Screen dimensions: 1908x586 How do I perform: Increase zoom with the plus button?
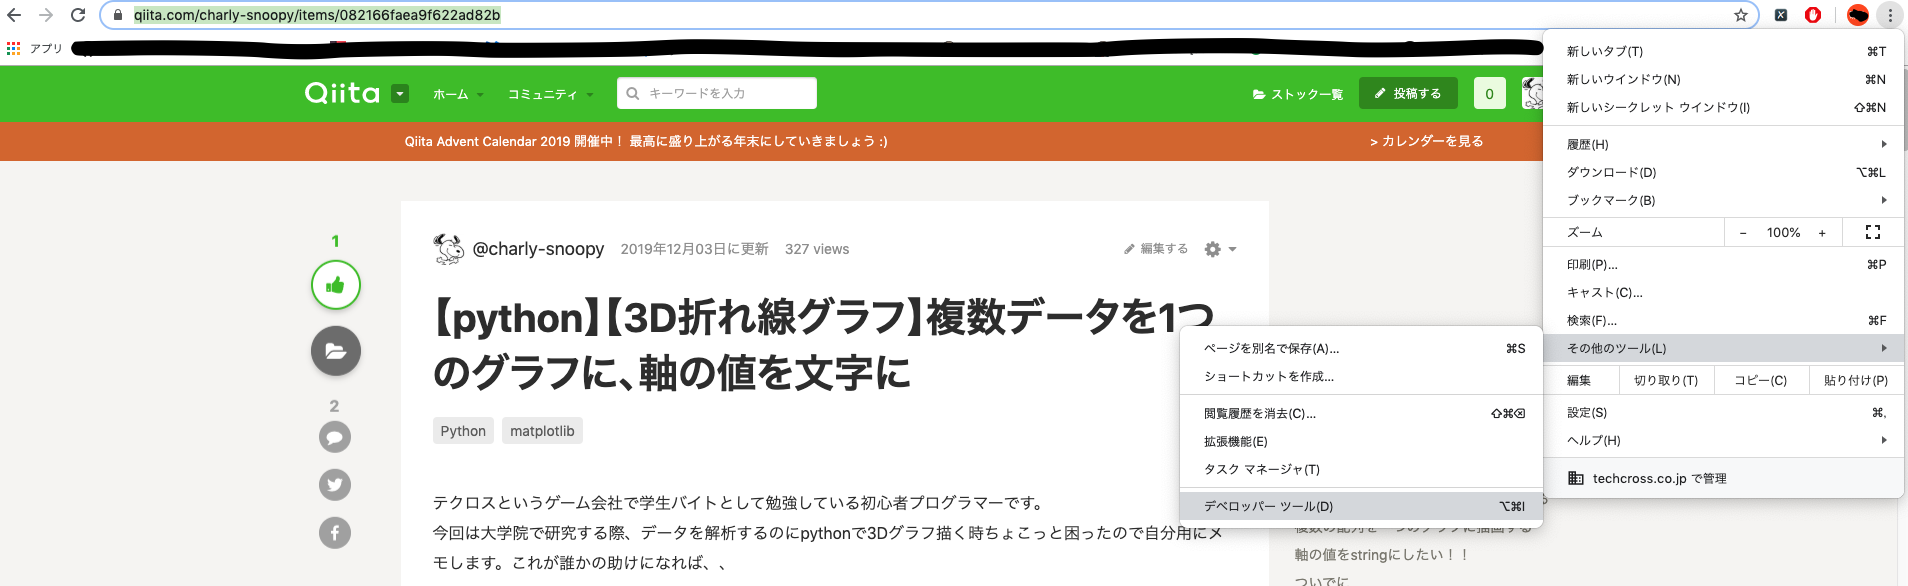coord(1822,233)
